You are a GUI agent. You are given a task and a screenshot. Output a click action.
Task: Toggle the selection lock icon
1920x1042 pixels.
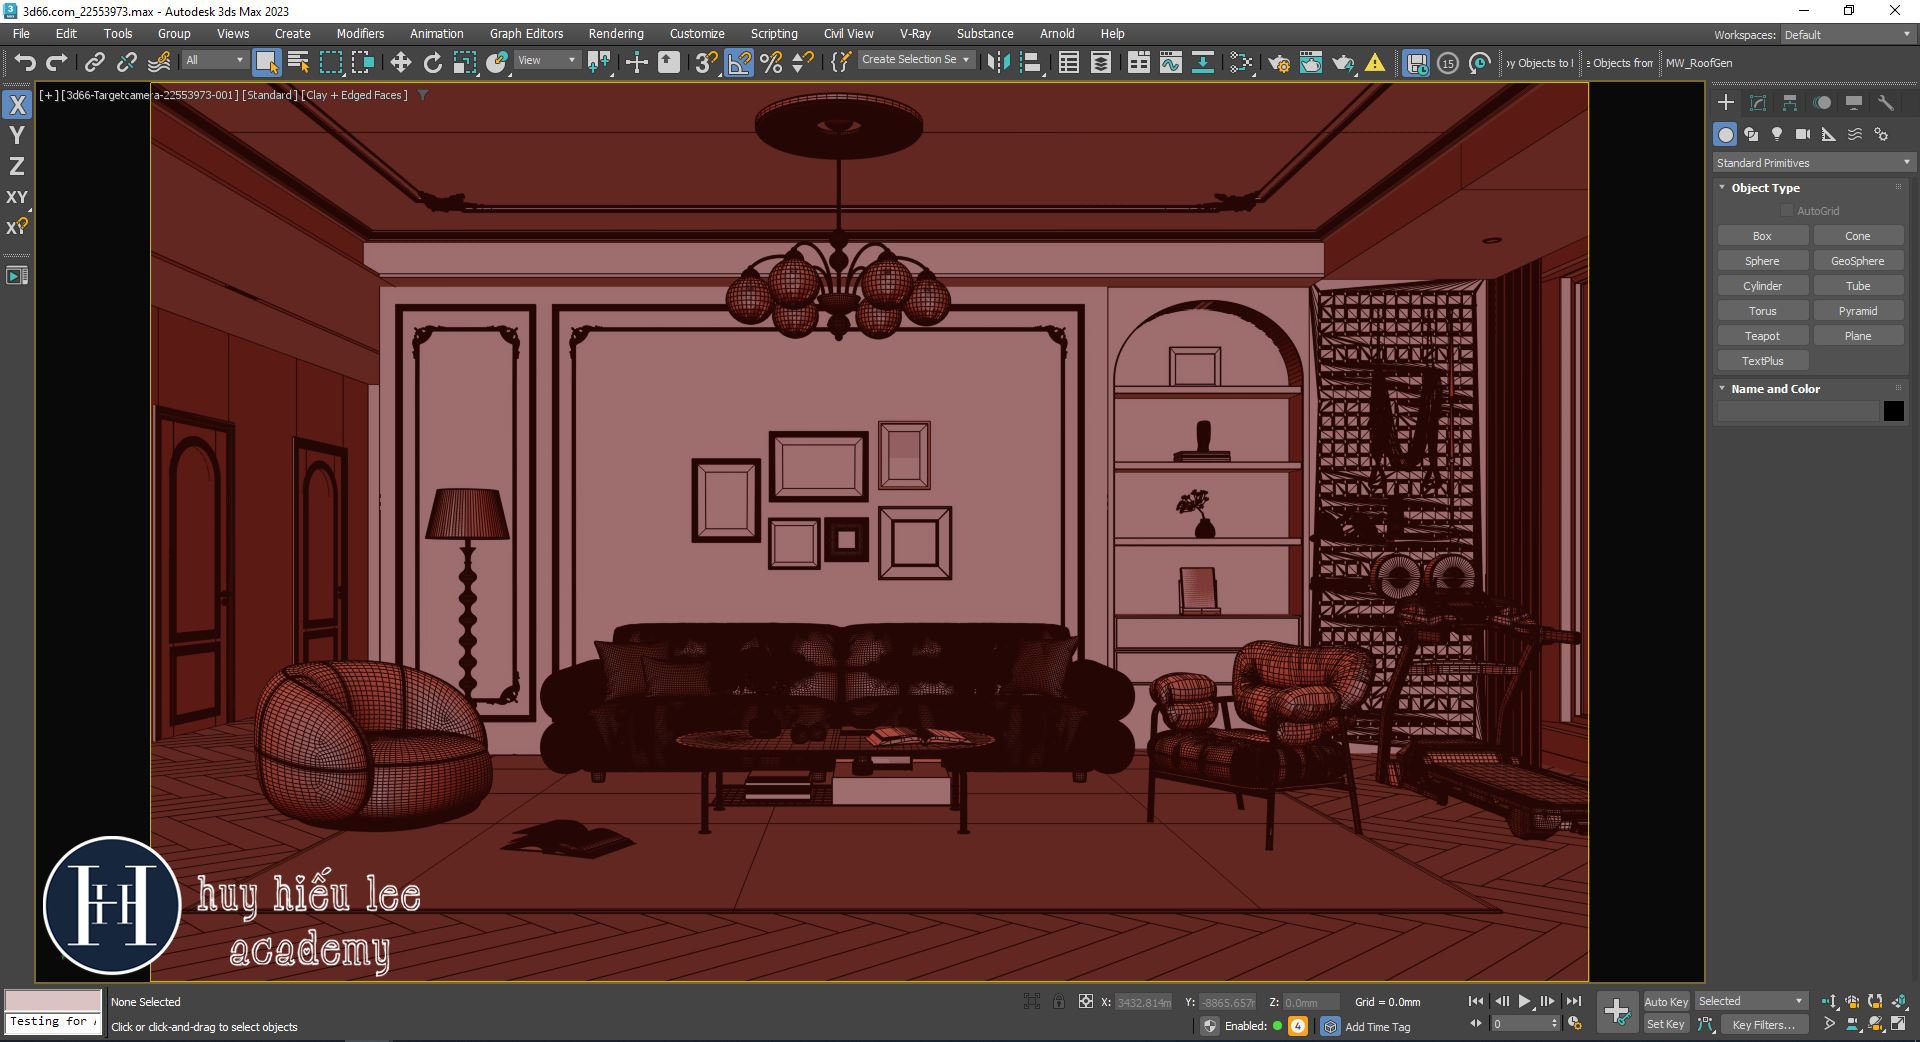pyautogui.click(x=1058, y=1001)
